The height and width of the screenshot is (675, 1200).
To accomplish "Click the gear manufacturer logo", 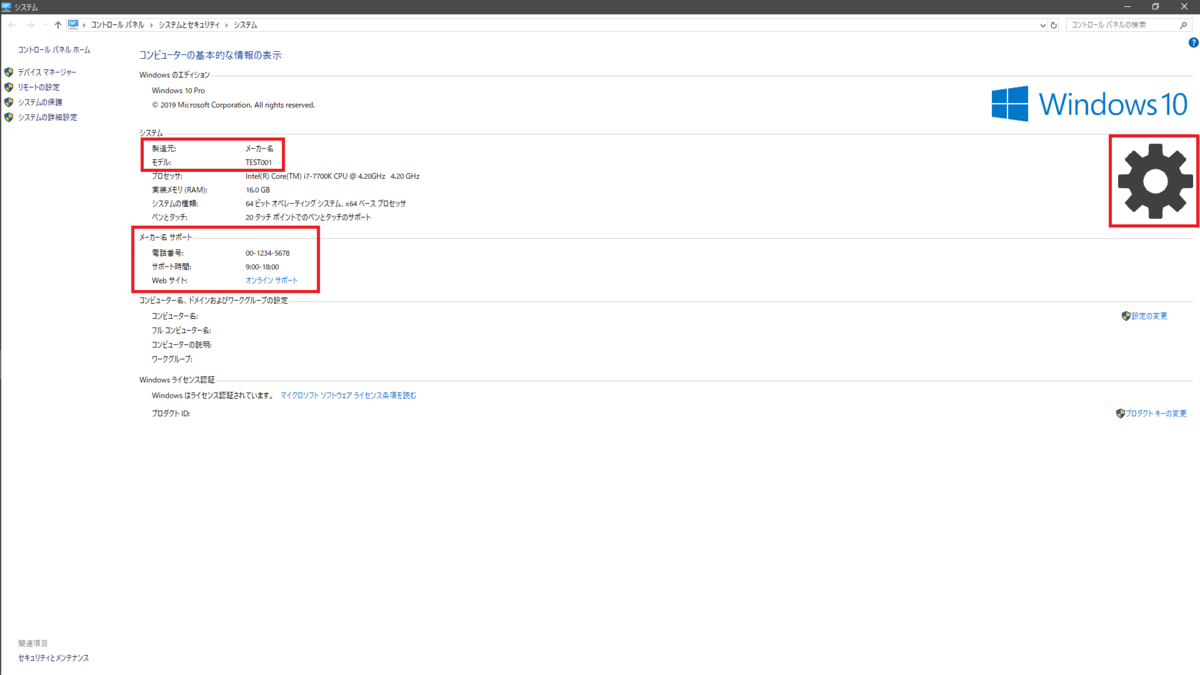I will [1155, 181].
